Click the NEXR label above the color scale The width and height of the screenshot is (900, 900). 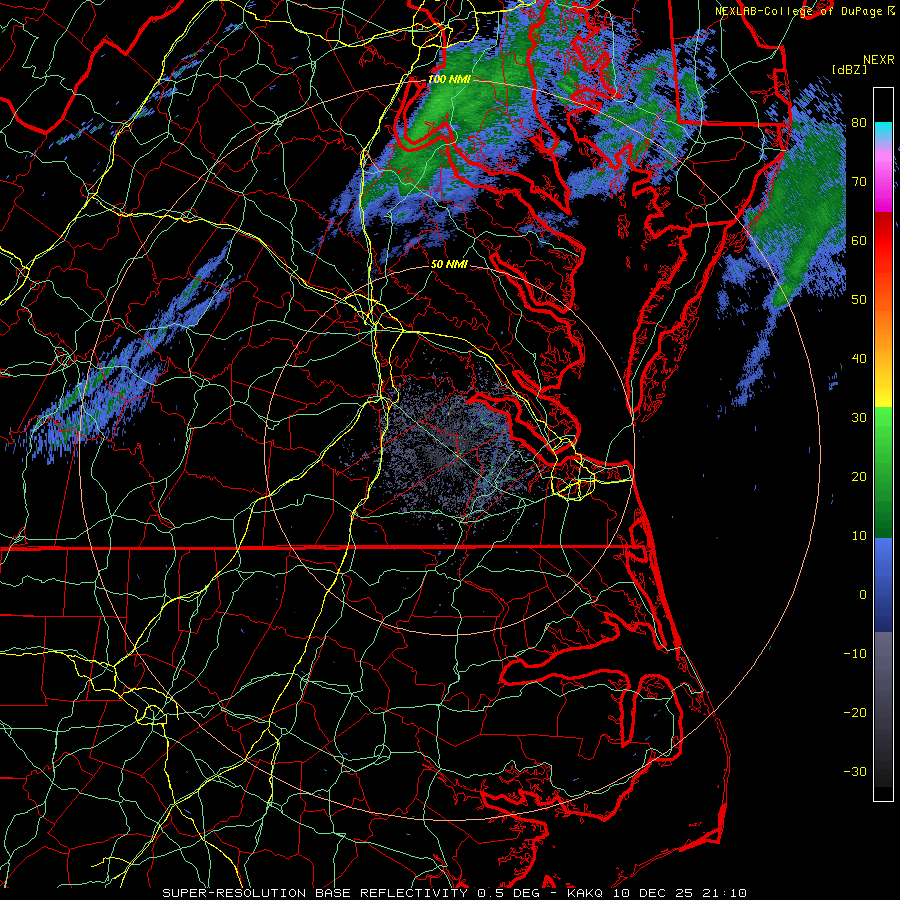(879, 60)
